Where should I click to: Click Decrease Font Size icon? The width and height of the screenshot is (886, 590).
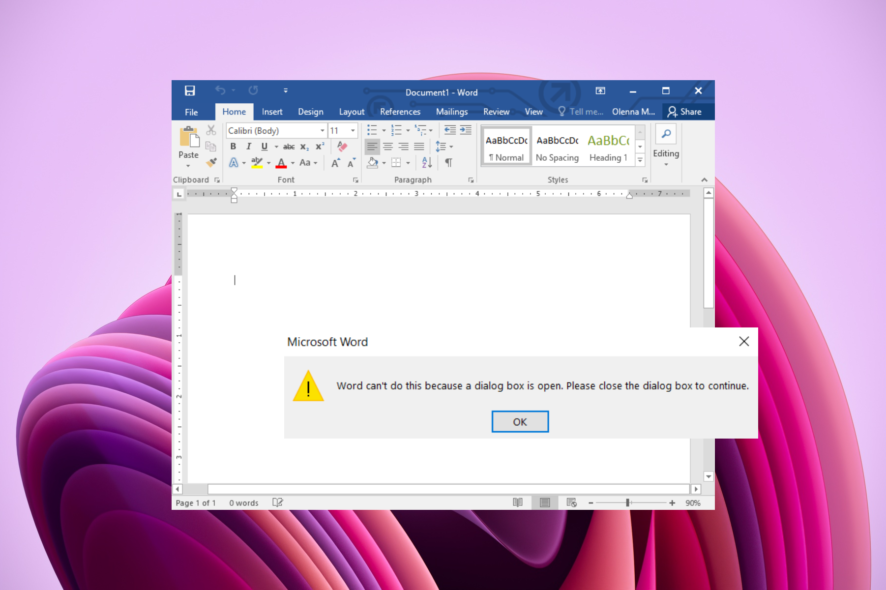click(351, 163)
